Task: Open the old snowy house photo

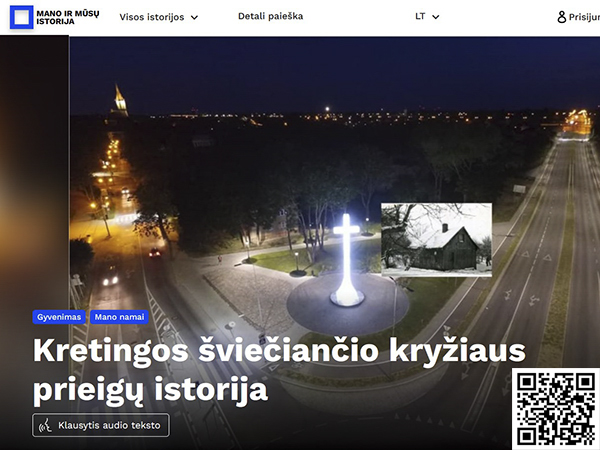Action: coord(437,240)
